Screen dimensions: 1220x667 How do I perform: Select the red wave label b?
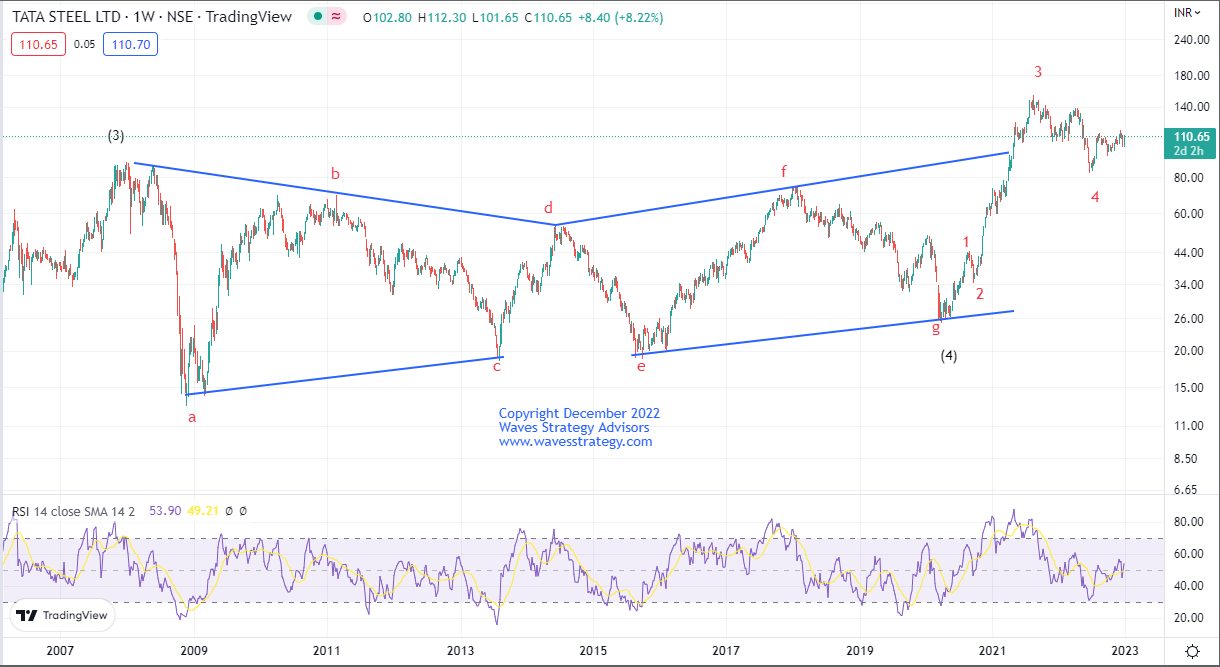pos(335,173)
